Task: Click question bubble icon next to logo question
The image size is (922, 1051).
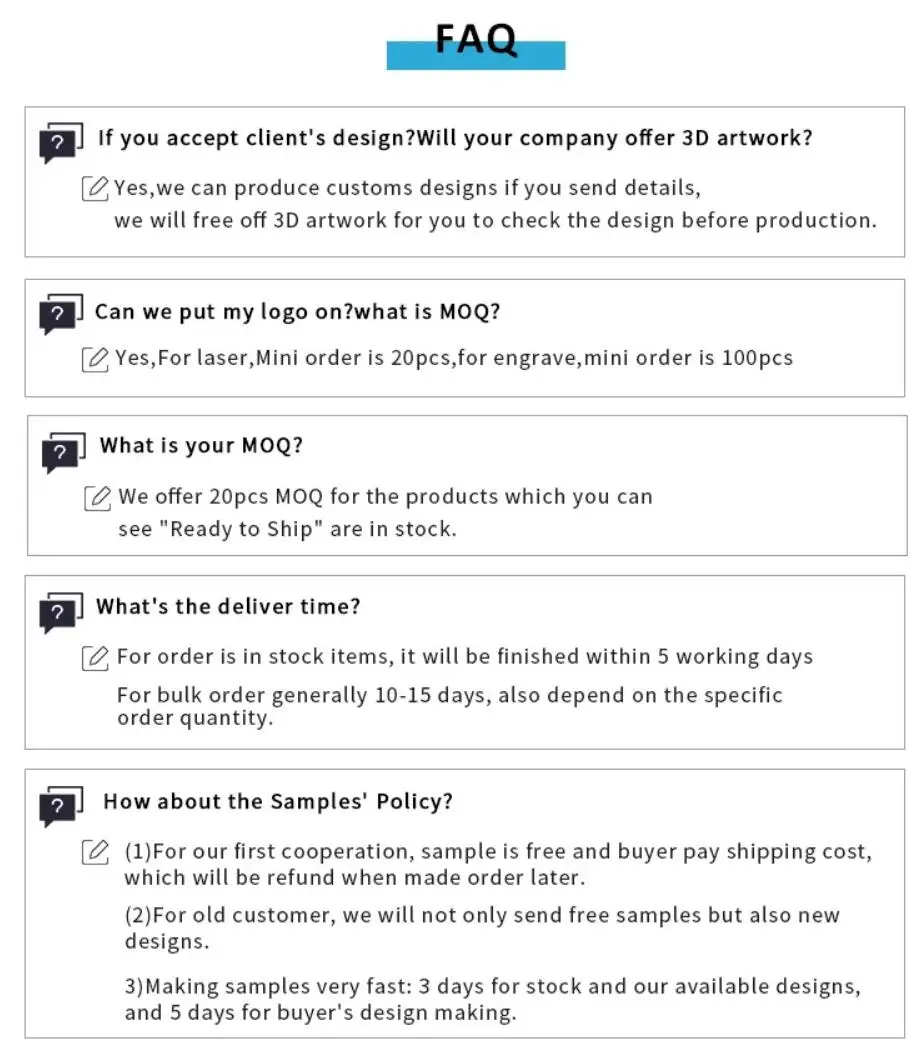Action: tap(60, 314)
